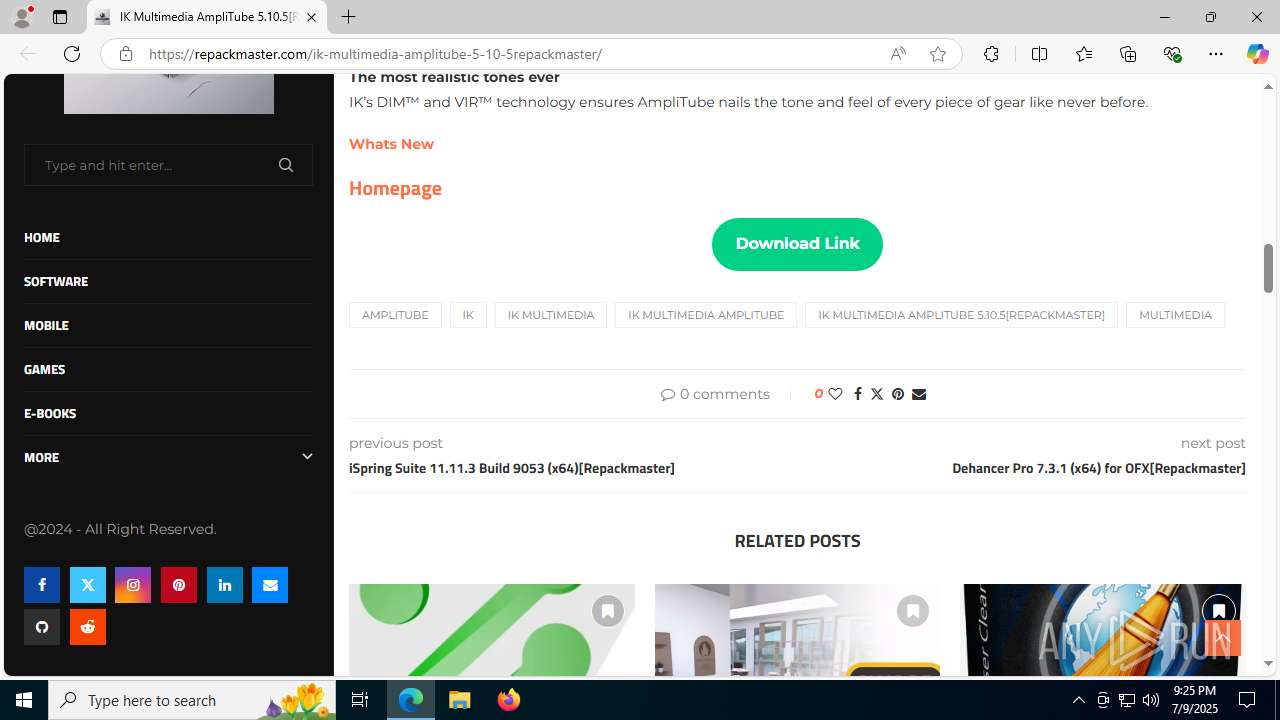Open the Pinterest sidebar social icon
This screenshot has width=1280, height=720.
coord(179,585)
